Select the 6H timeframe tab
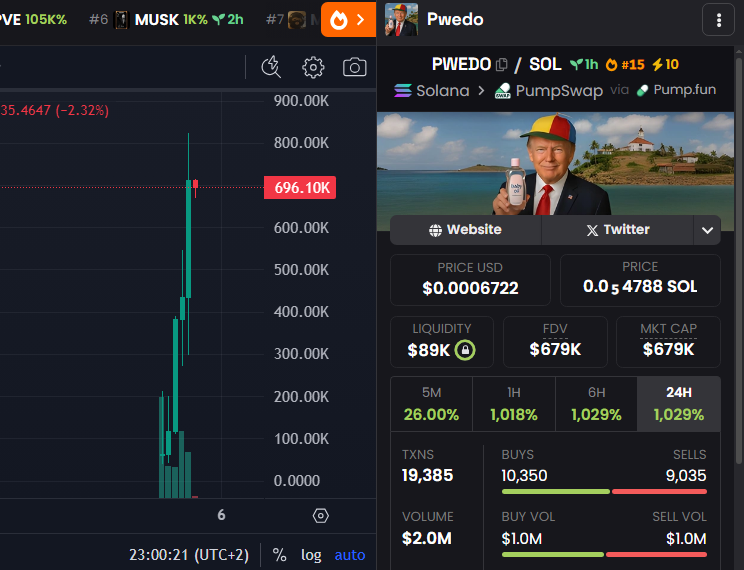This screenshot has height=570, width=744. [596, 404]
